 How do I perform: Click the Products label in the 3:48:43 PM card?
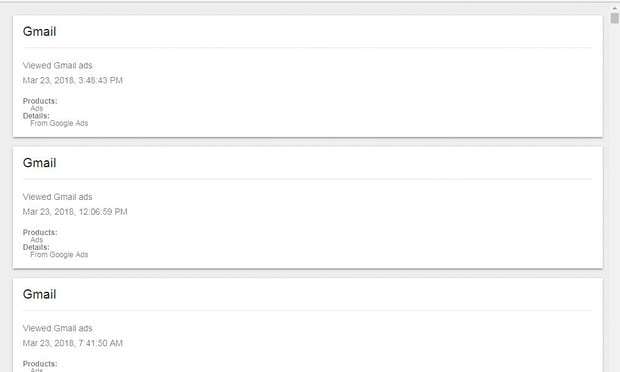pos(40,101)
